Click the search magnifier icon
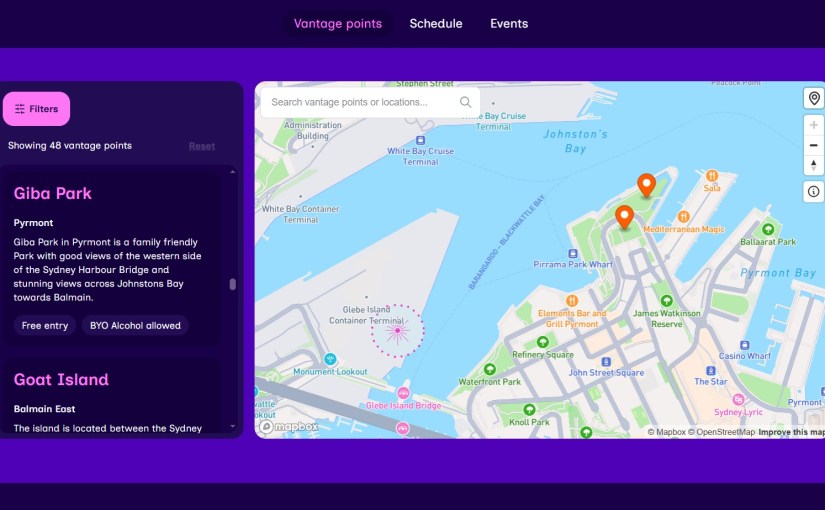This screenshot has width=825, height=510. (x=465, y=102)
